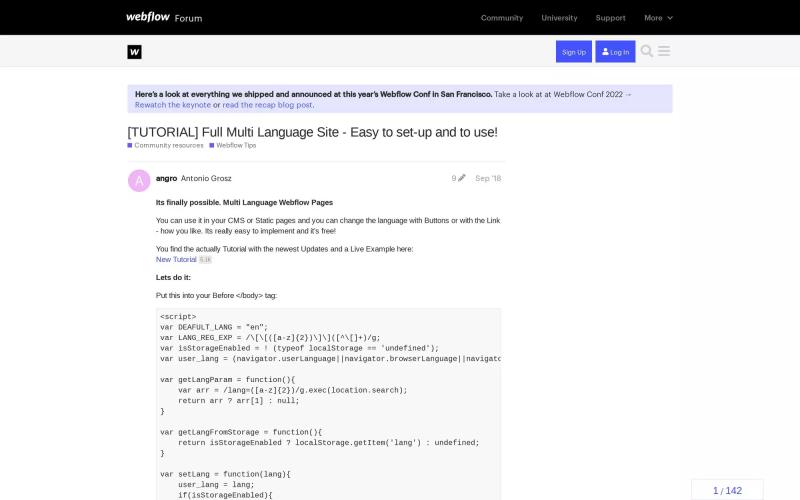
Task: Click angro's avatar circle
Action: [139, 181]
